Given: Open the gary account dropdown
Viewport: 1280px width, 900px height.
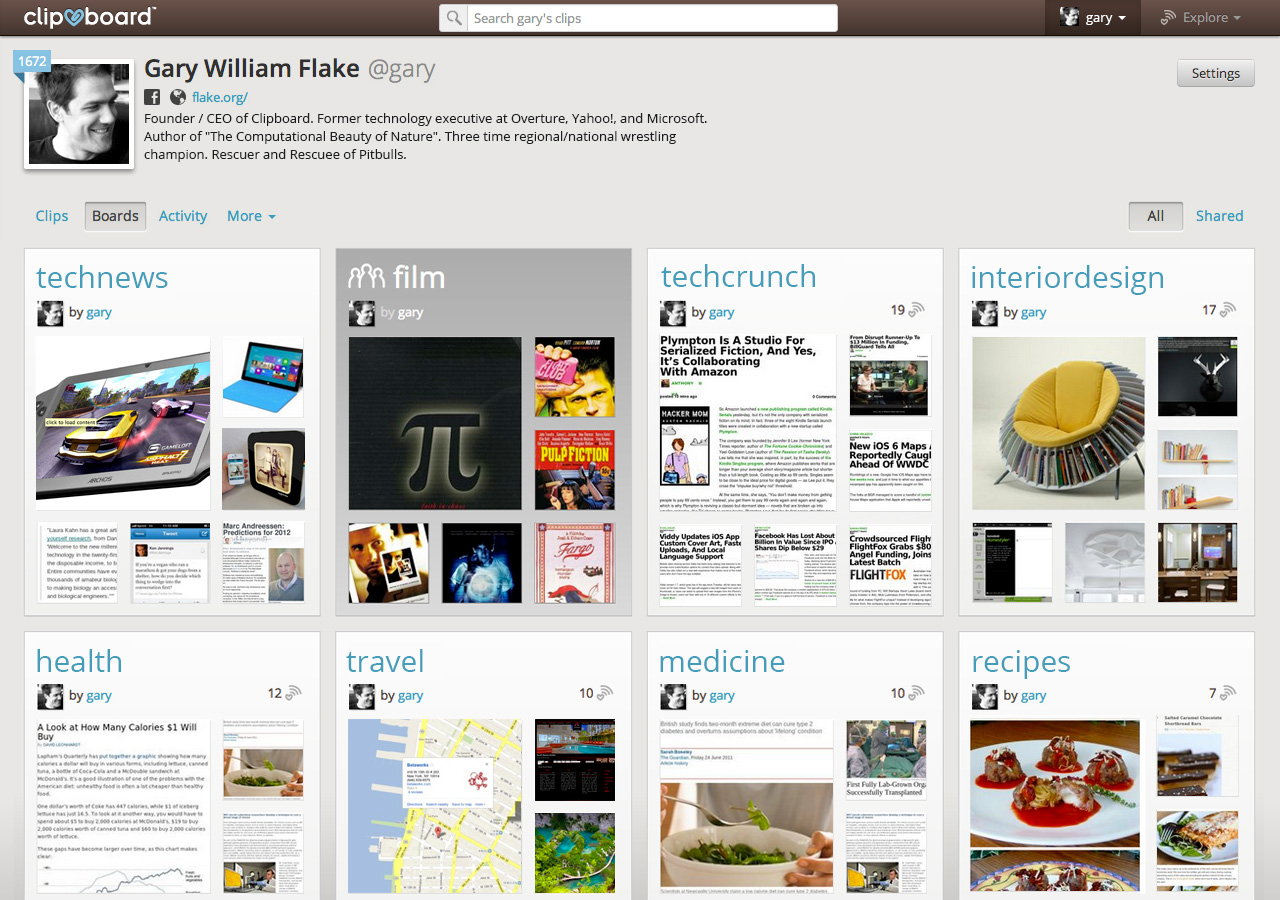Looking at the screenshot, I should tap(1093, 17).
